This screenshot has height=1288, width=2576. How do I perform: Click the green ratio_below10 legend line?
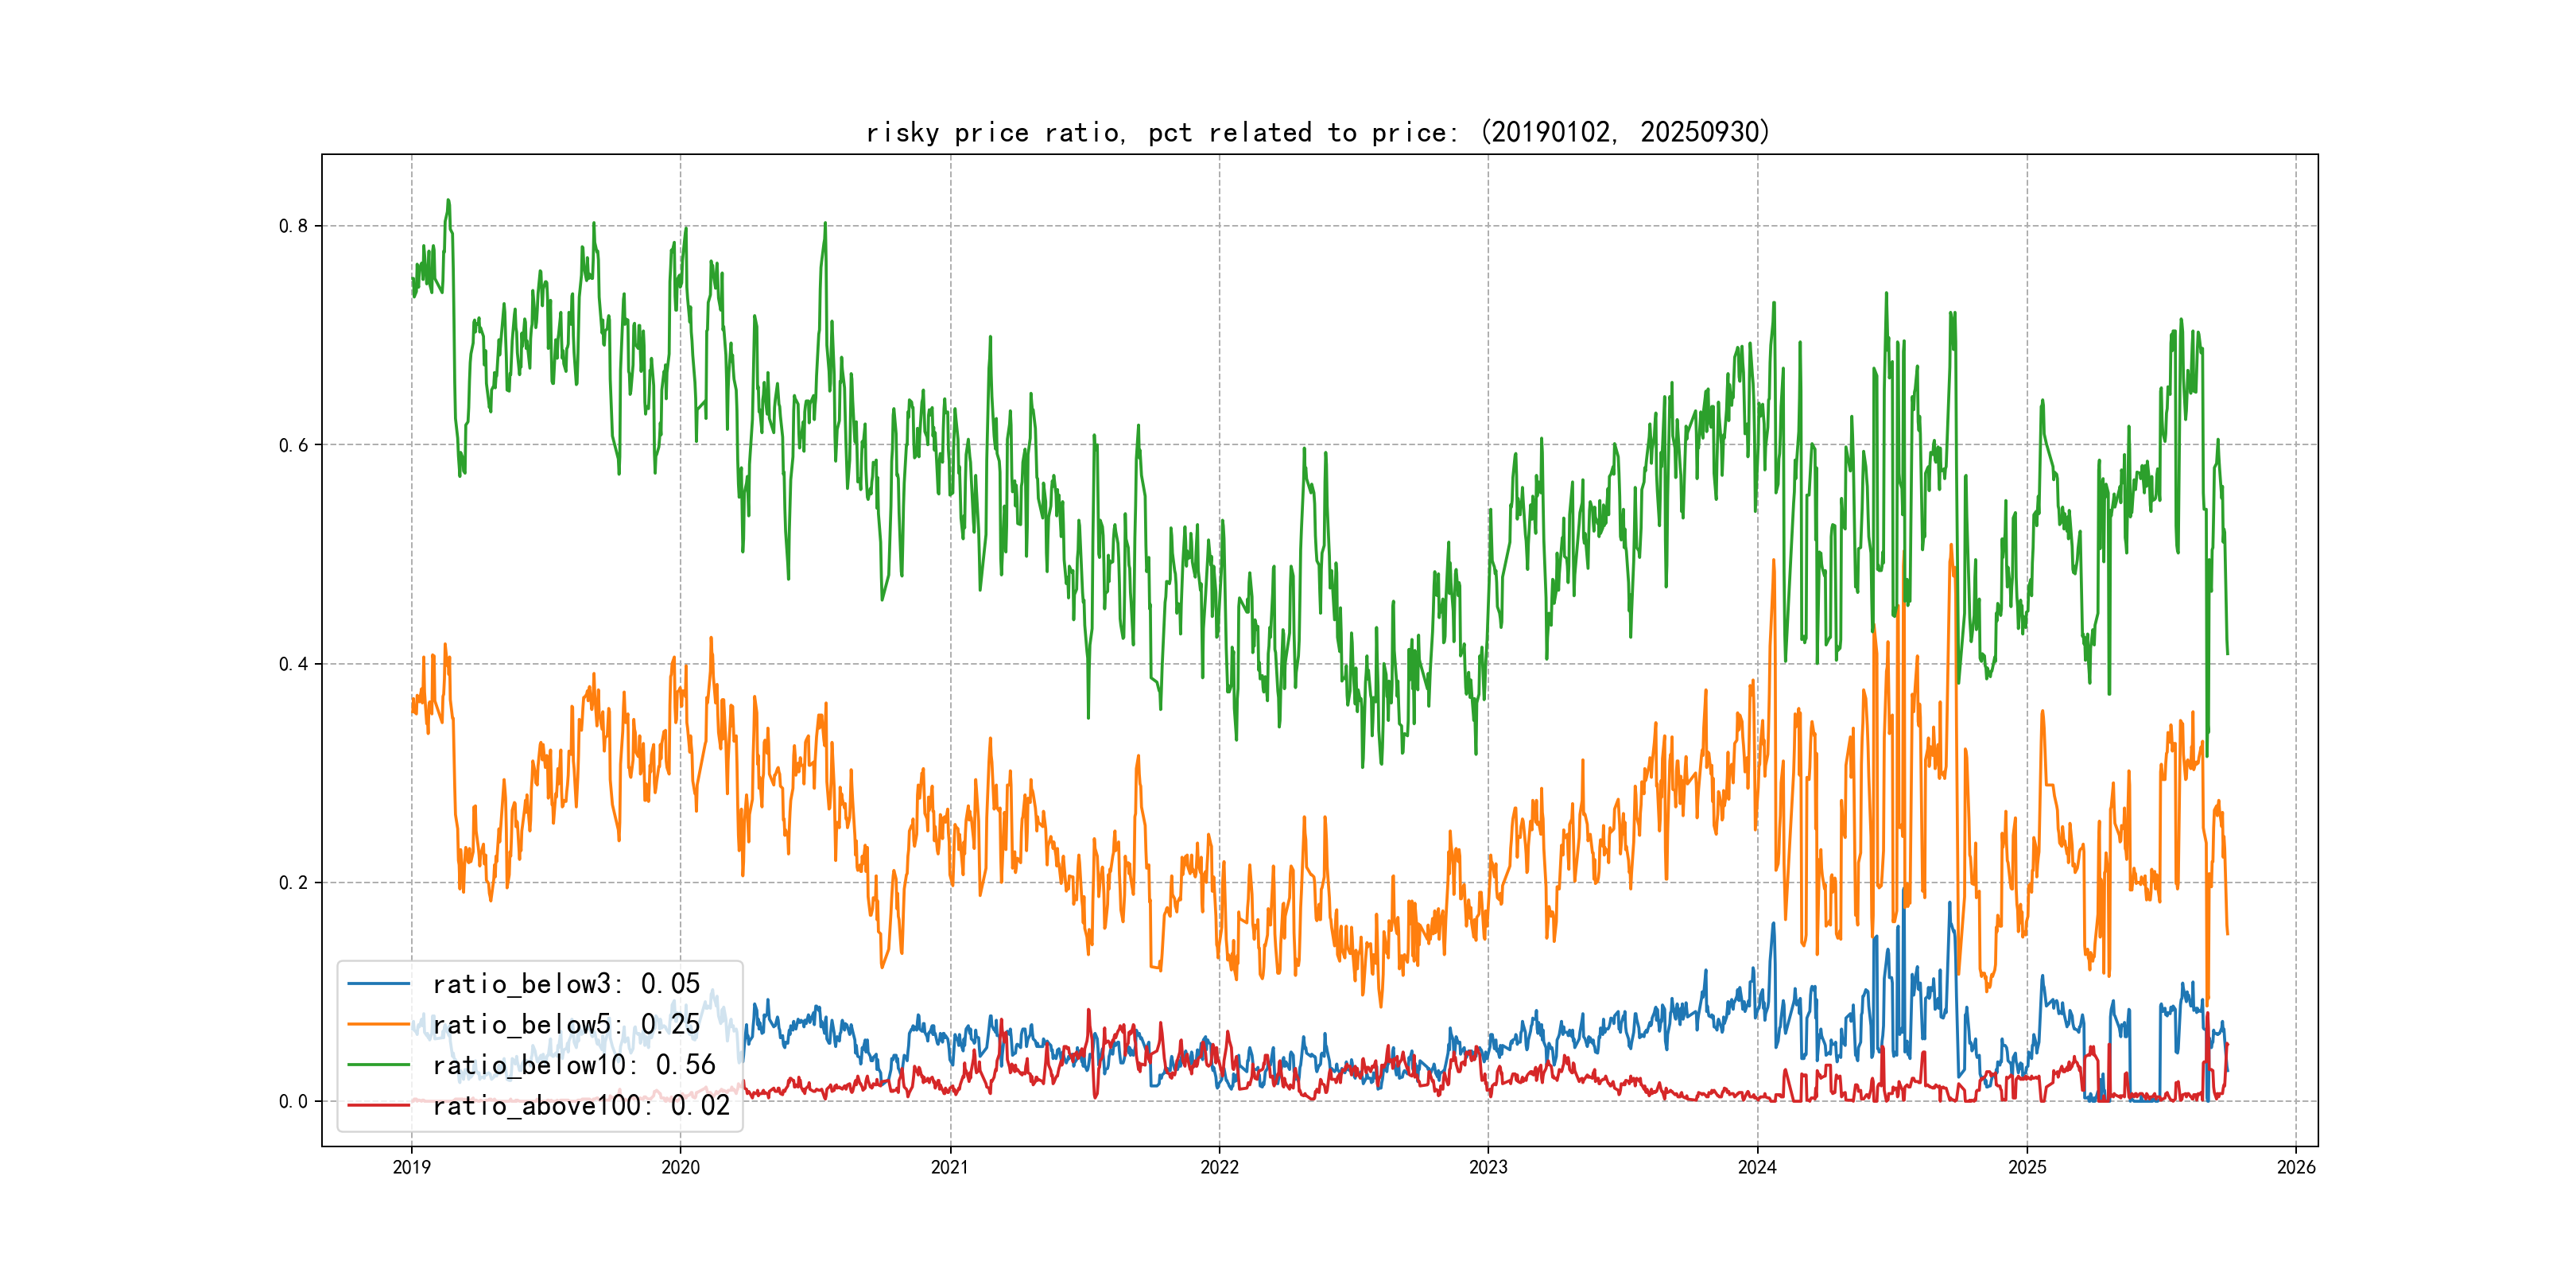tap(378, 1065)
